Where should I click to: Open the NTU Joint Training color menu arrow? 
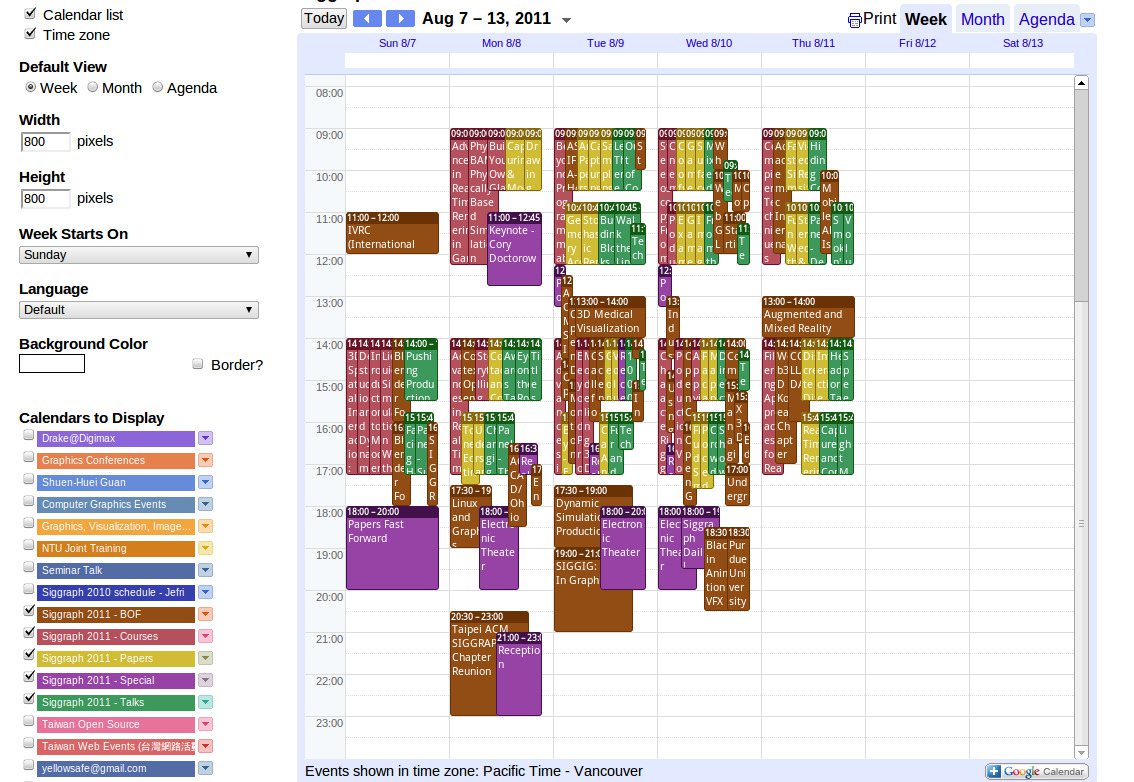[x=205, y=548]
